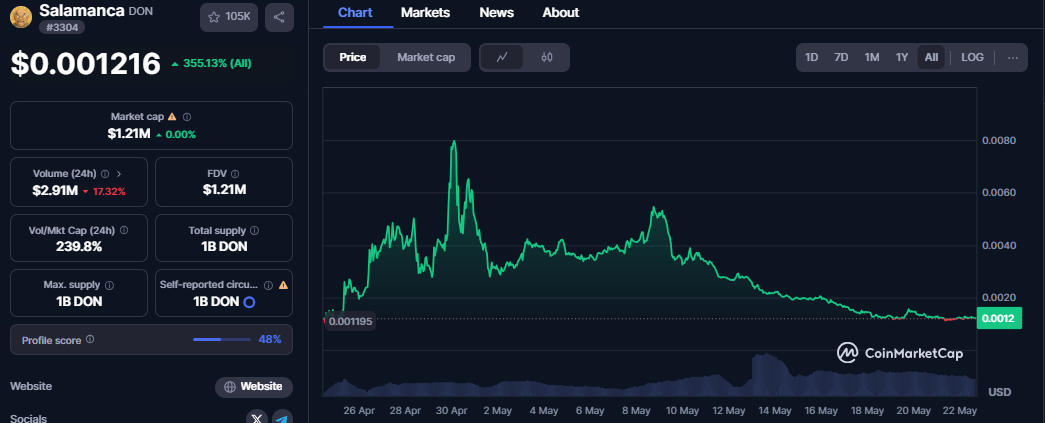Switch to the Markets tab
The height and width of the screenshot is (423, 1045).
click(x=425, y=13)
